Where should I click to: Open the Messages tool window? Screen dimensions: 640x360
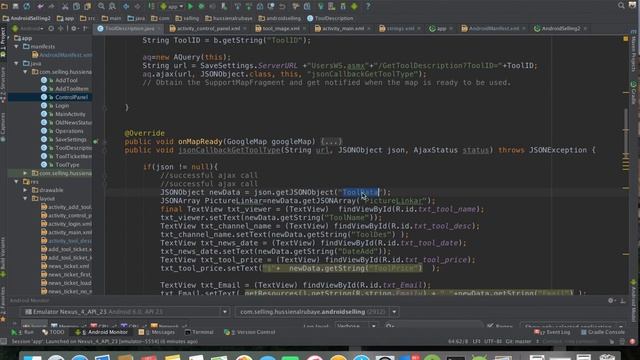click(x=157, y=332)
